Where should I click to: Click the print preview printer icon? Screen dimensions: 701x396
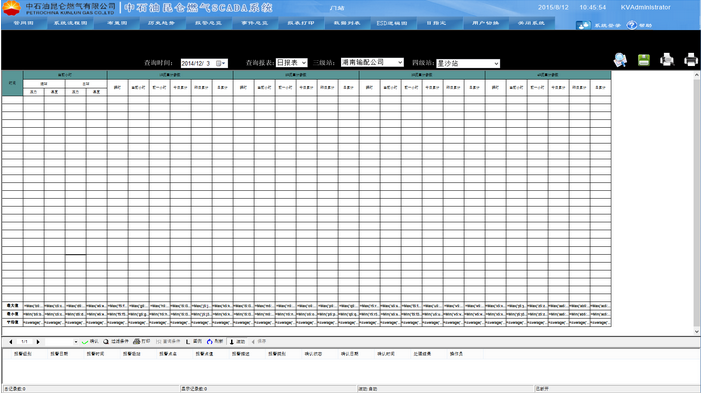point(667,59)
